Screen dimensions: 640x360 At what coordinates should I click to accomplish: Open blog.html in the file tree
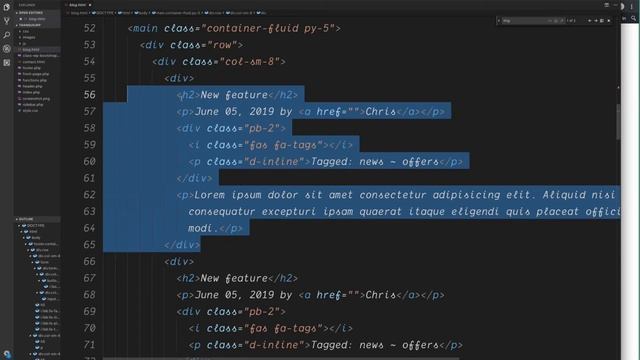pos(31,50)
